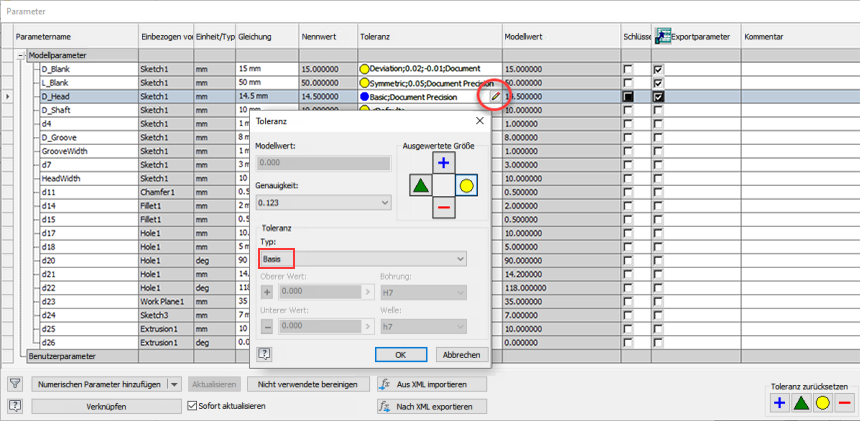
Task: Reset tolerance to lower with red minus icon
Action: click(843, 403)
